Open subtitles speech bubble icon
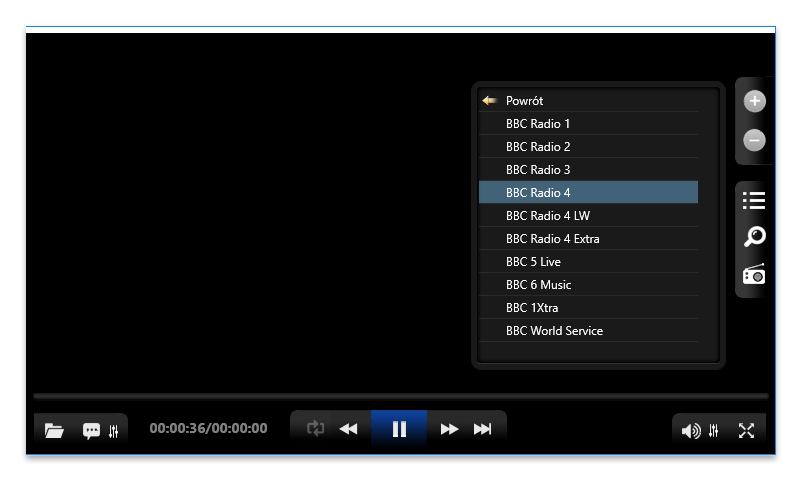The image size is (802, 481). tap(91, 431)
